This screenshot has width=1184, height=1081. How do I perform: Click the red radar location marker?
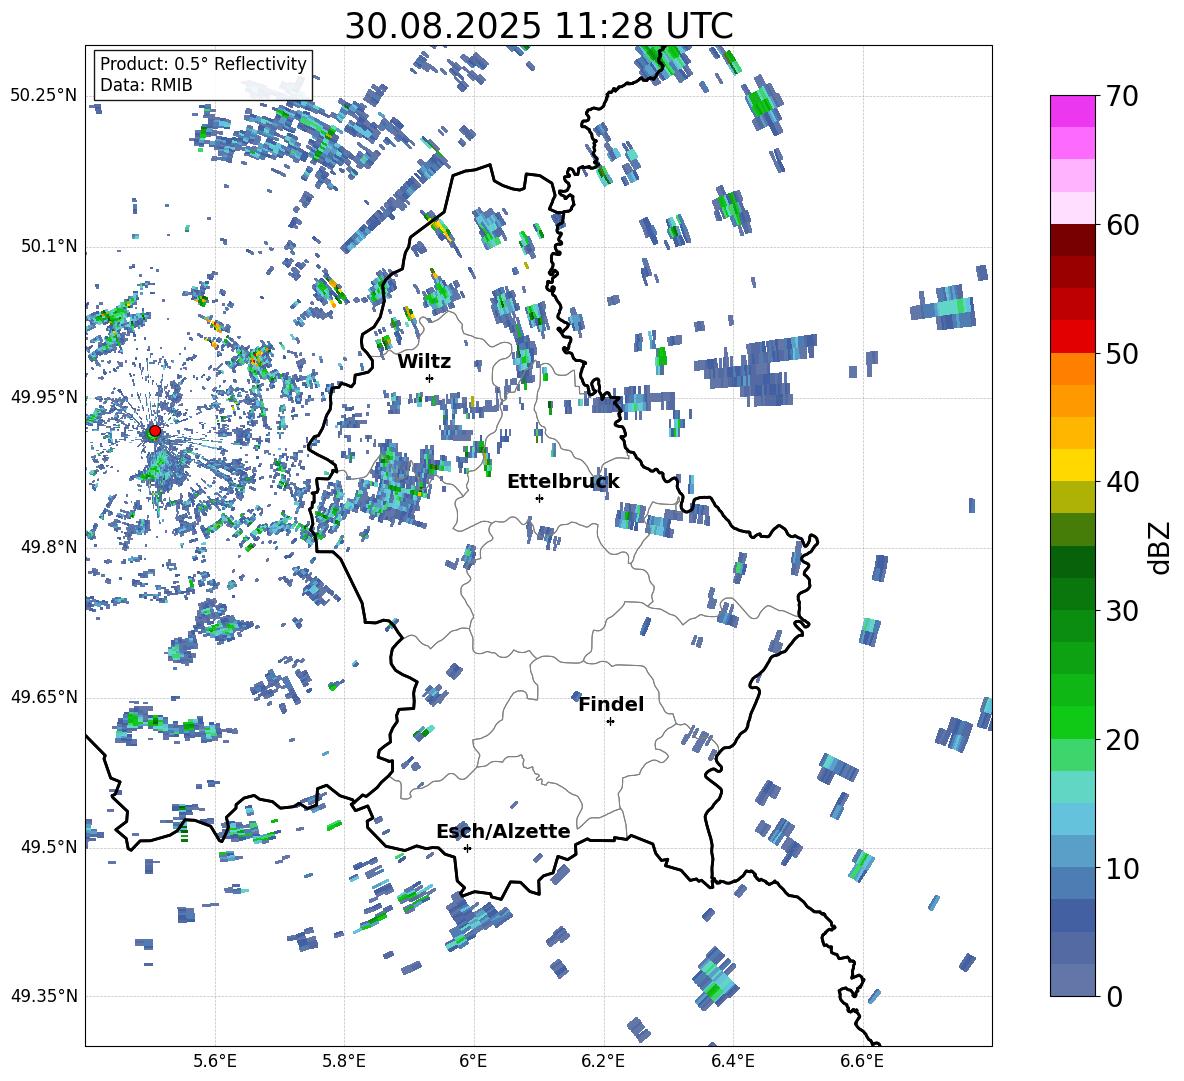coord(155,431)
